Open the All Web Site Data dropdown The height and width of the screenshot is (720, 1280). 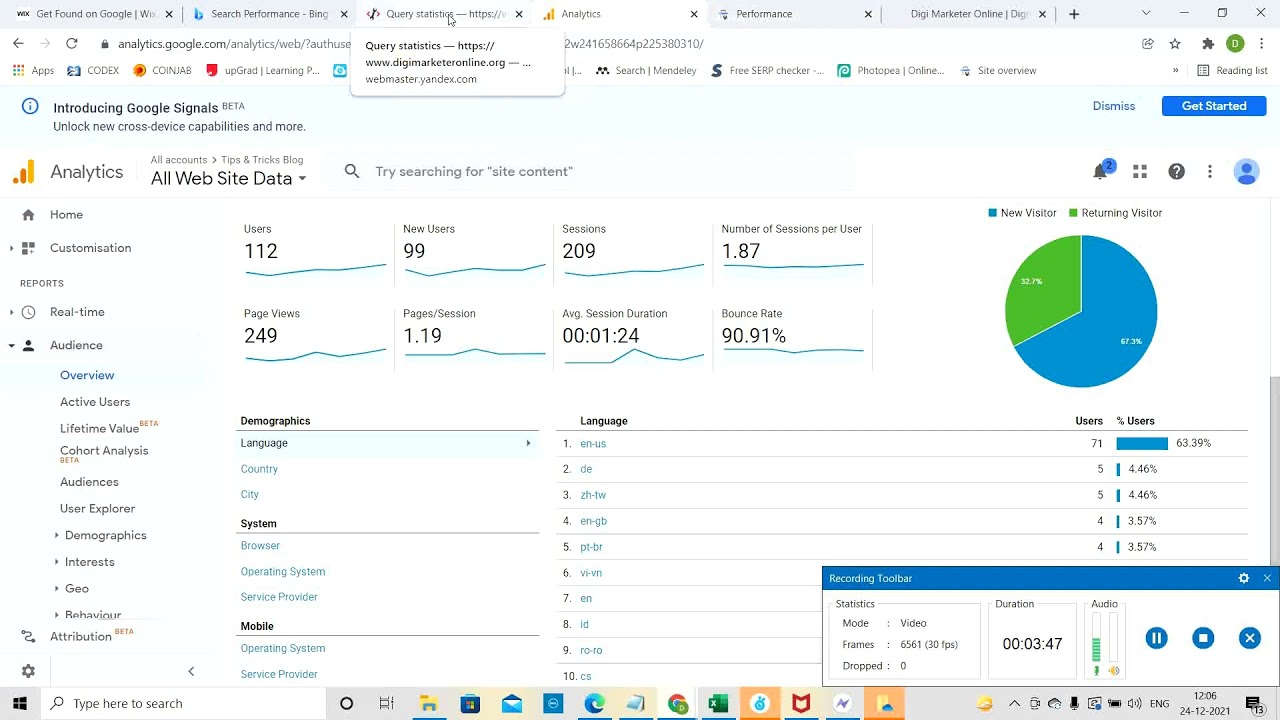click(228, 179)
